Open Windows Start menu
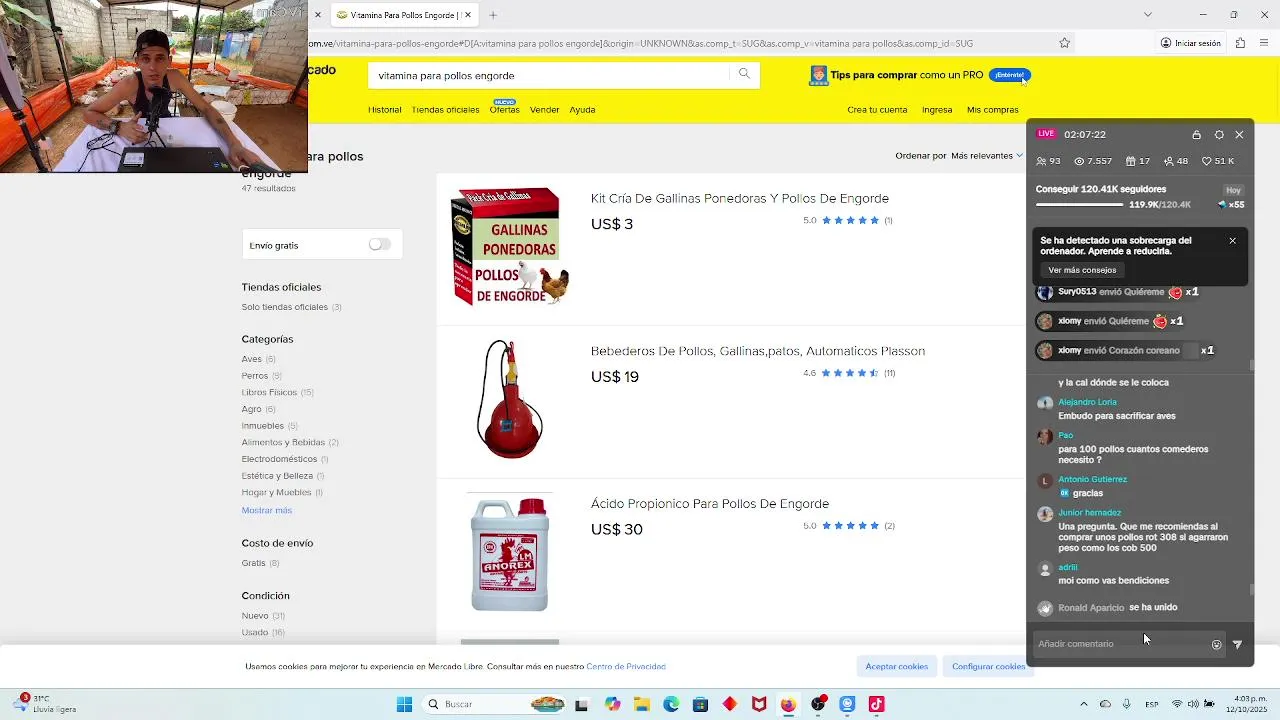The height and width of the screenshot is (720, 1280). click(404, 704)
